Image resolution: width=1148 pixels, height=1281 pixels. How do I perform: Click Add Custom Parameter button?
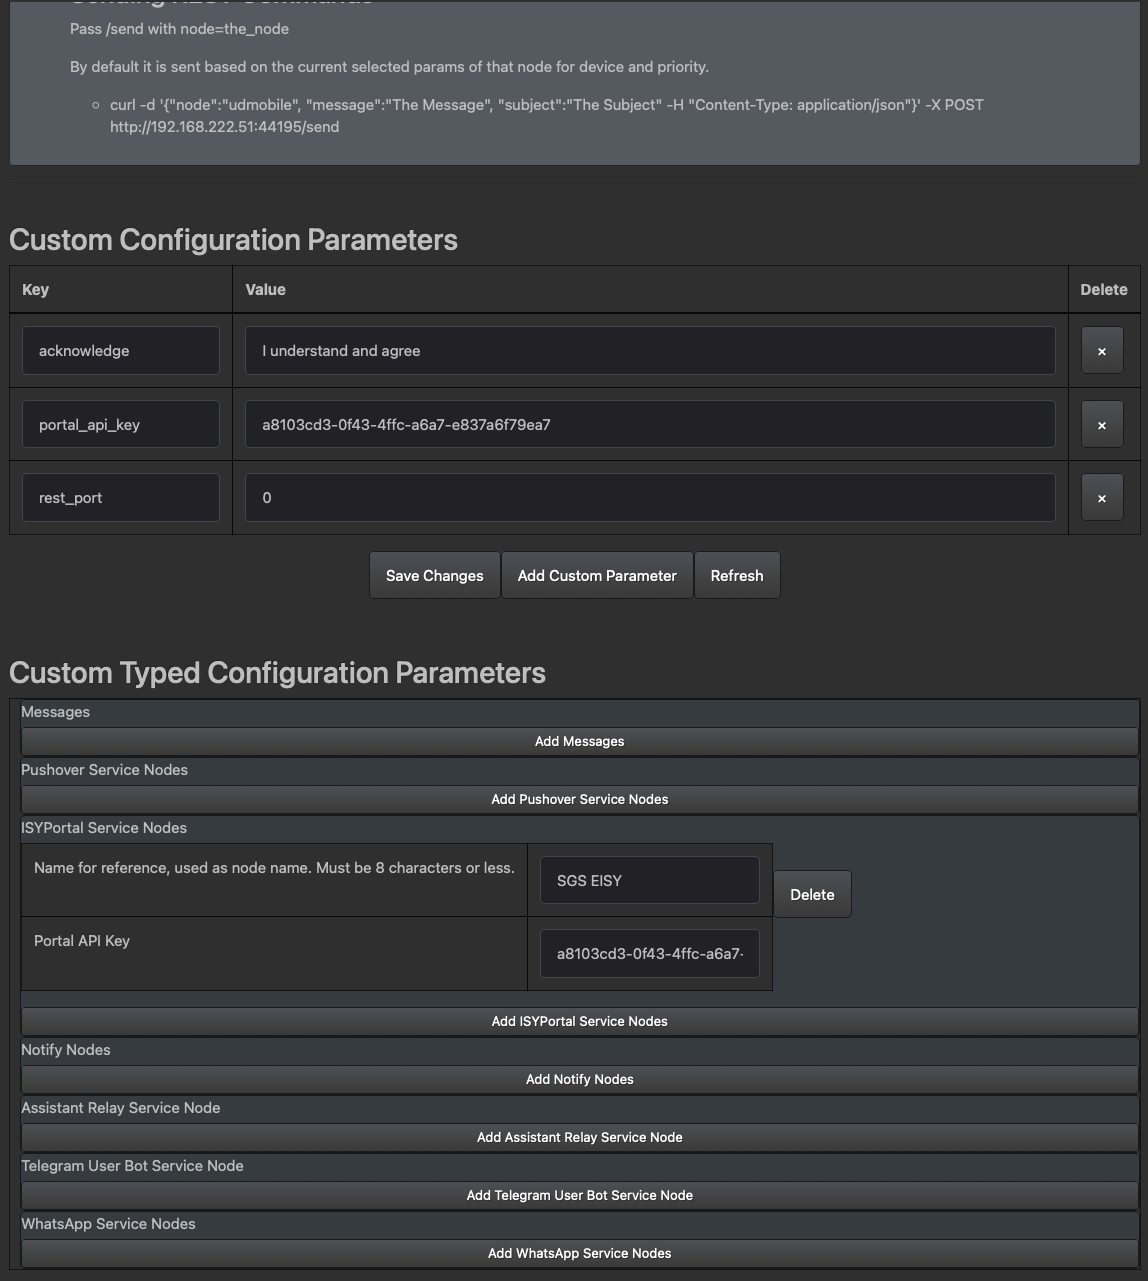[x=597, y=576]
